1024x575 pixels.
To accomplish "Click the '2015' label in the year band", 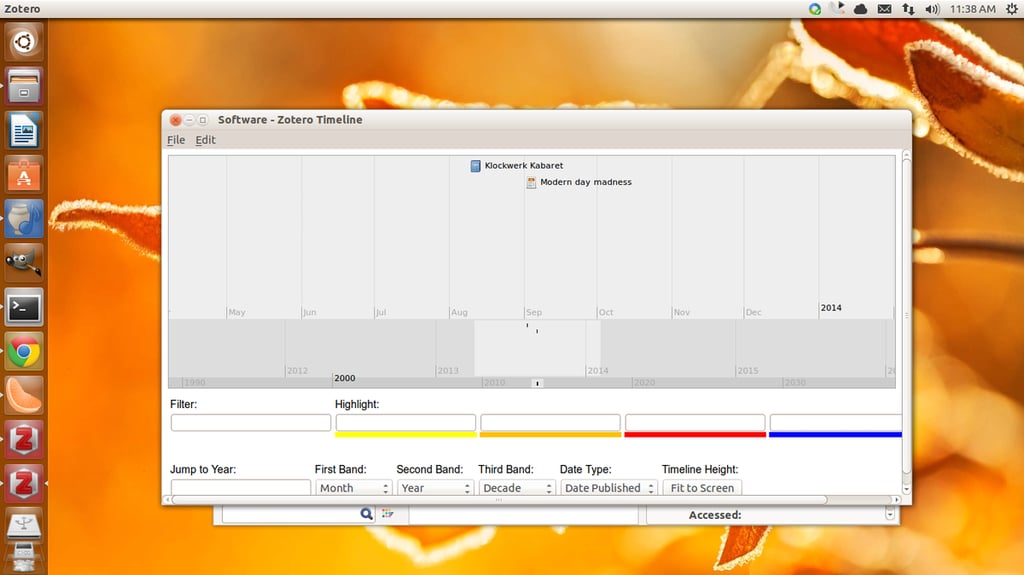I will coord(748,370).
